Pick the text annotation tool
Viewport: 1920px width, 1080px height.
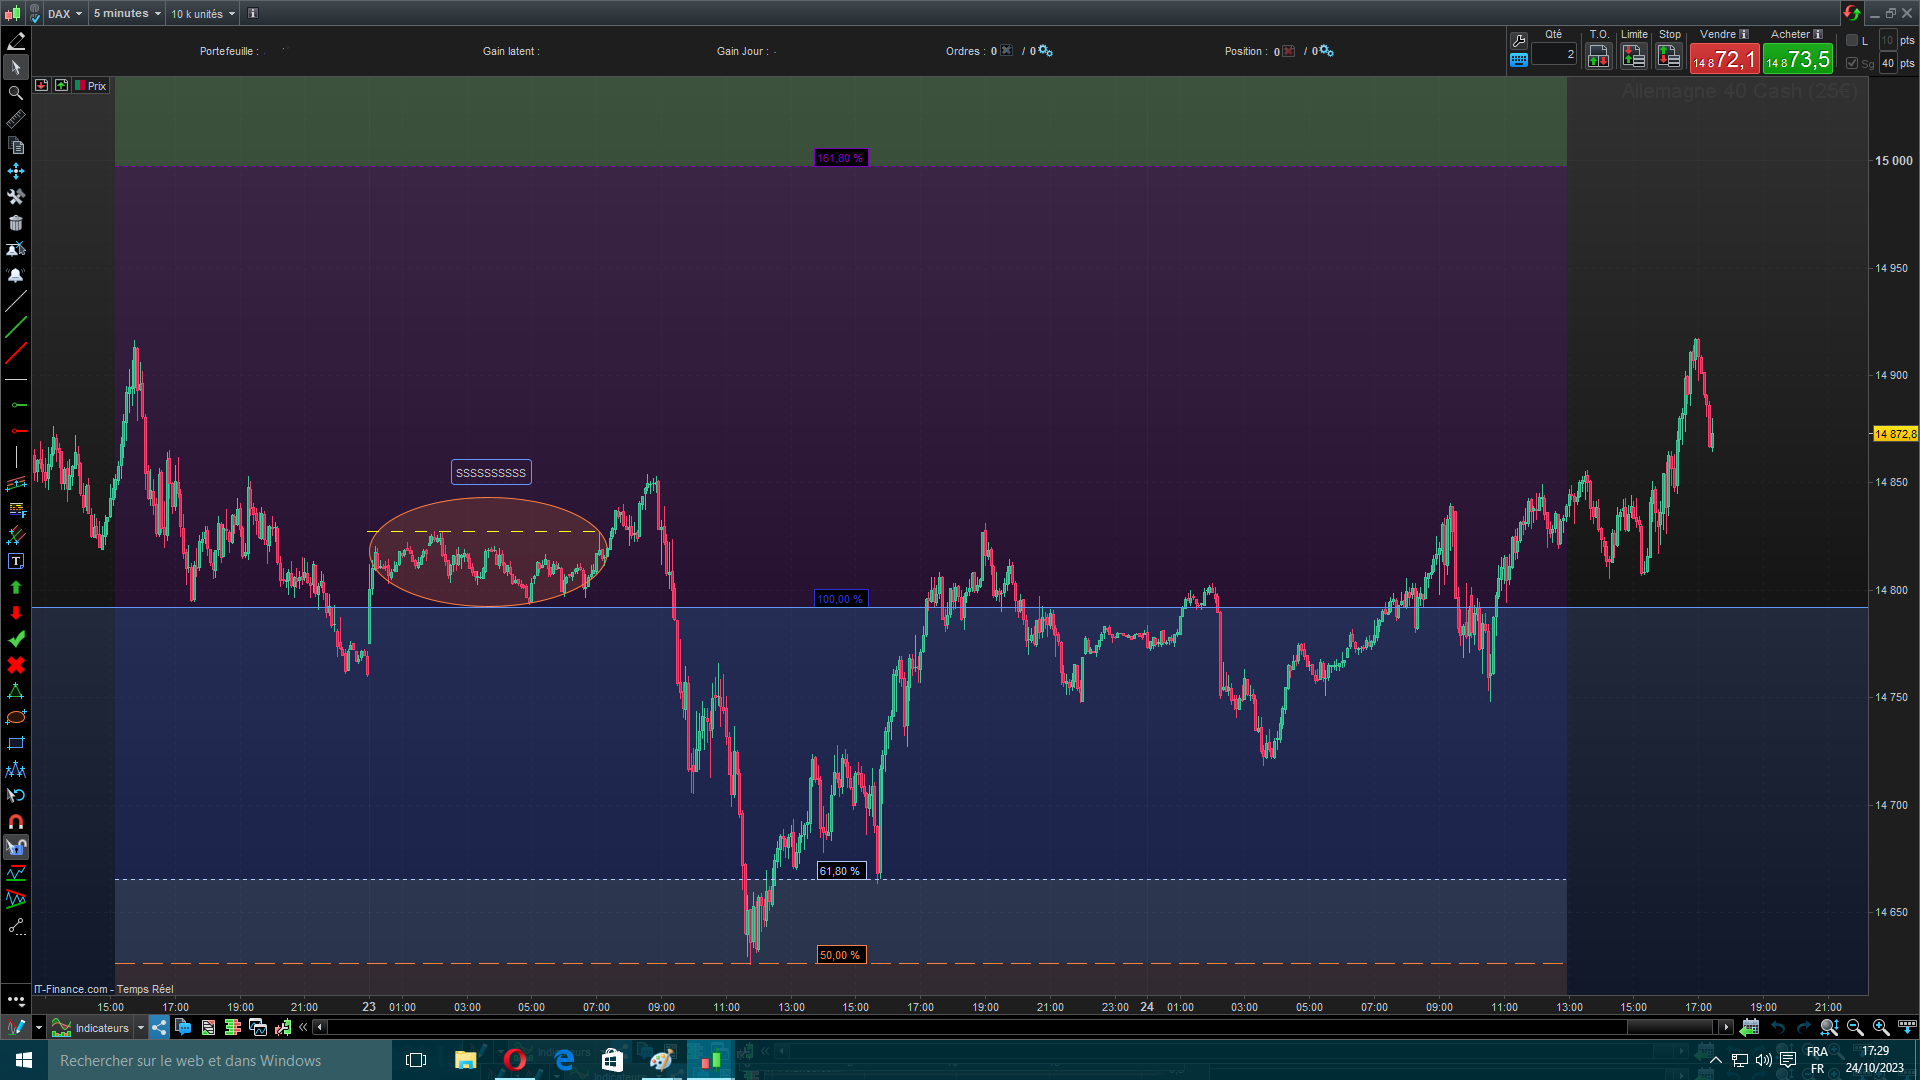[16, 562]
